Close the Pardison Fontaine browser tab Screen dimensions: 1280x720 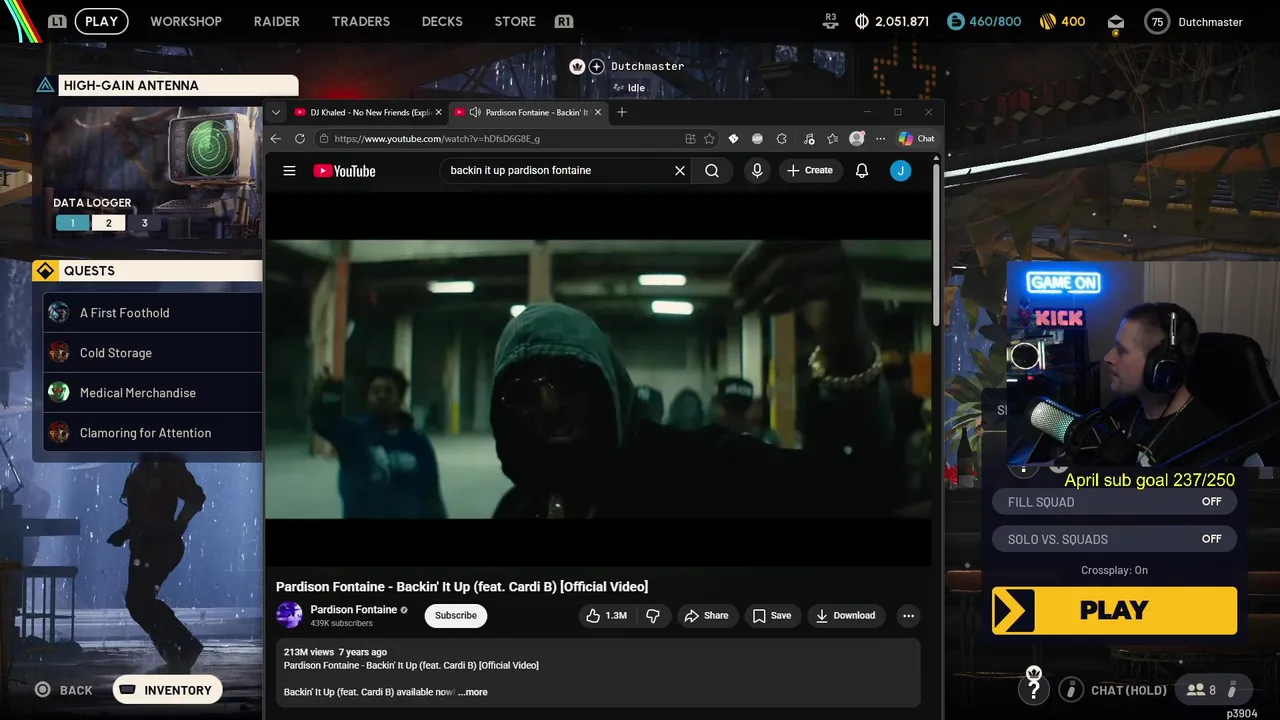coord(599,112)
